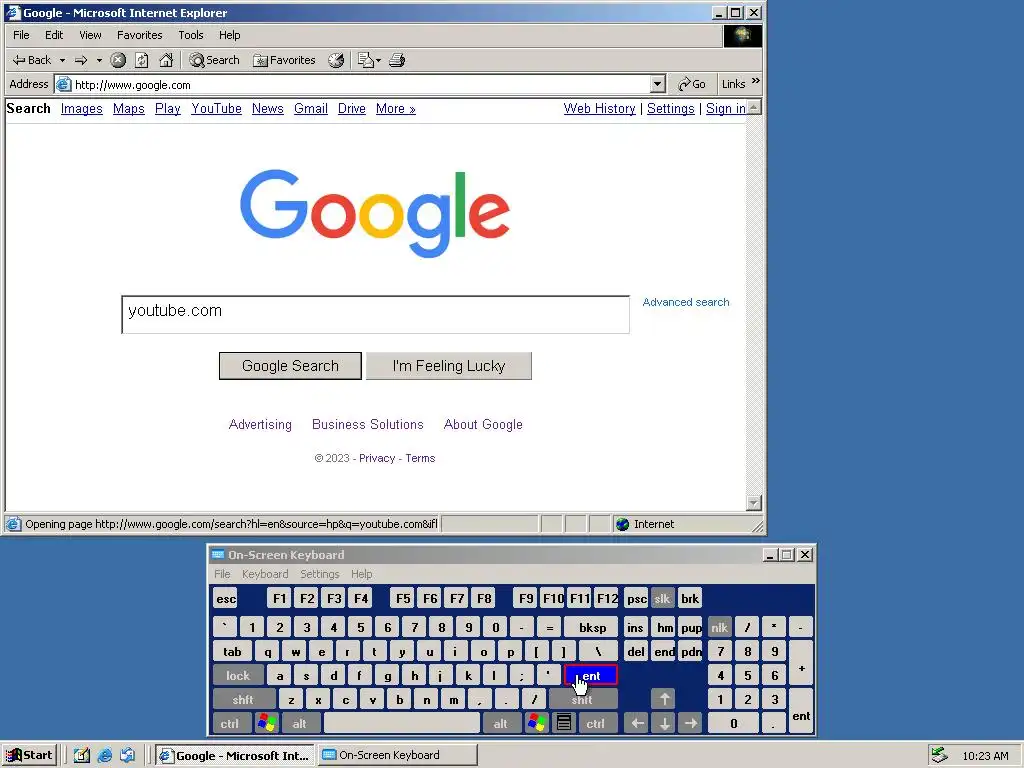Click the address bar URL field

[x=361, y=84]
